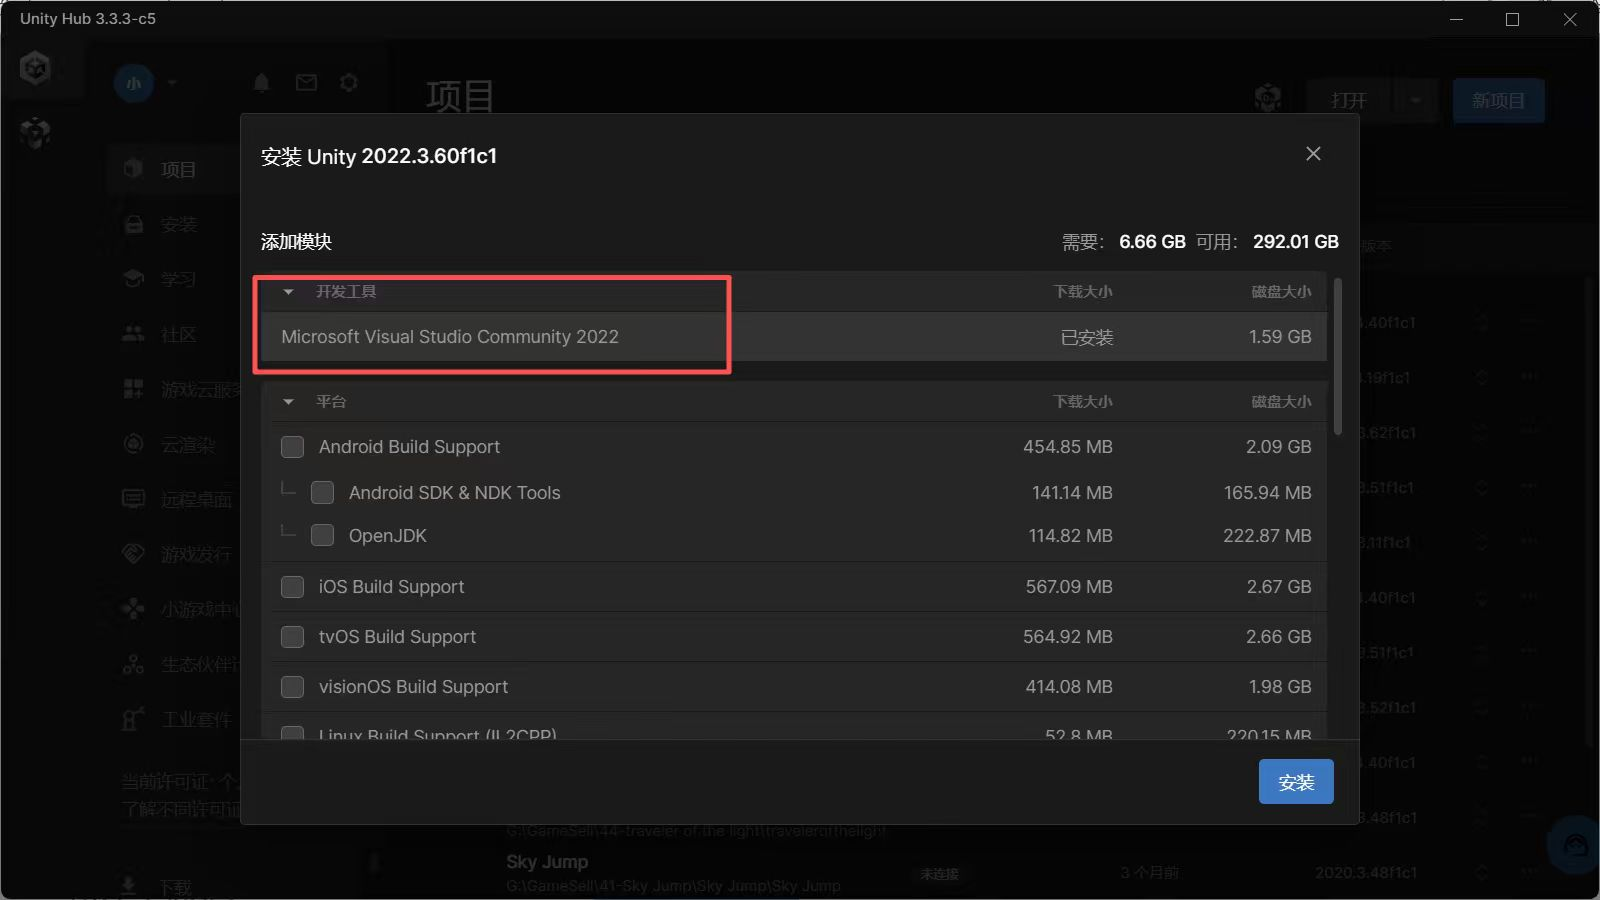Click the blue 安装 button
1600x900 pixels.
[1295, 782]
